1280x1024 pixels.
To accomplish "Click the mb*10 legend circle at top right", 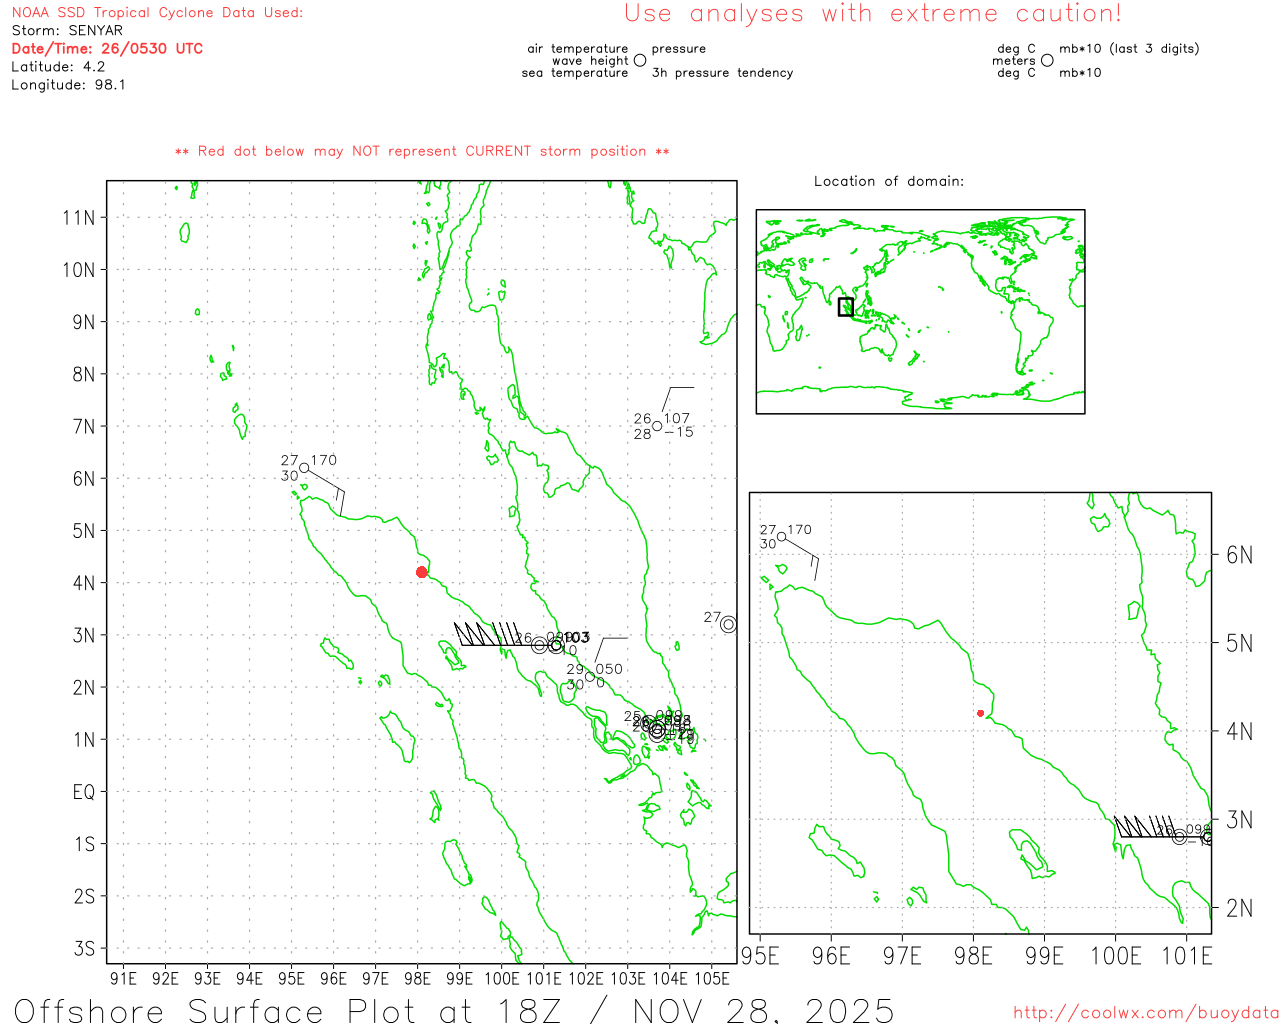I will 1047,61.
